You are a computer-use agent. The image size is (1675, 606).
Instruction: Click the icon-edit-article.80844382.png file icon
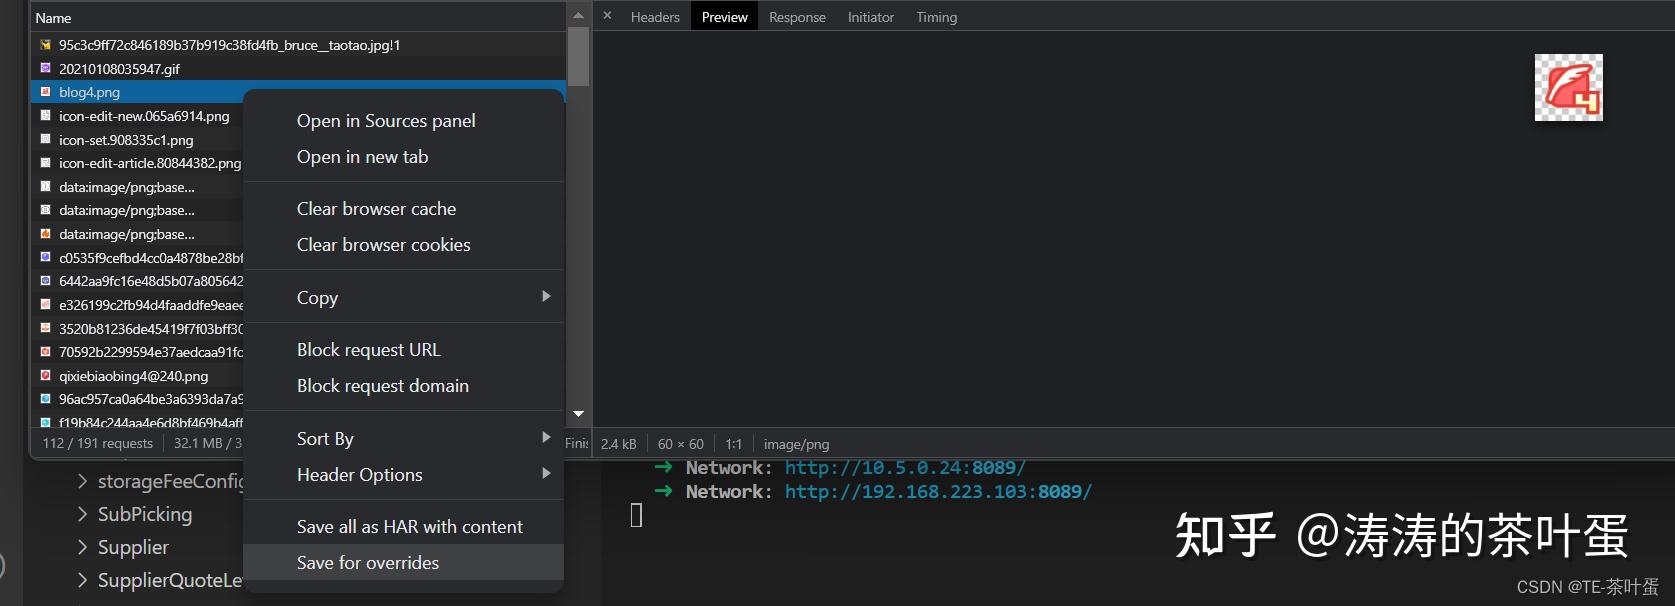coord(45,163)
